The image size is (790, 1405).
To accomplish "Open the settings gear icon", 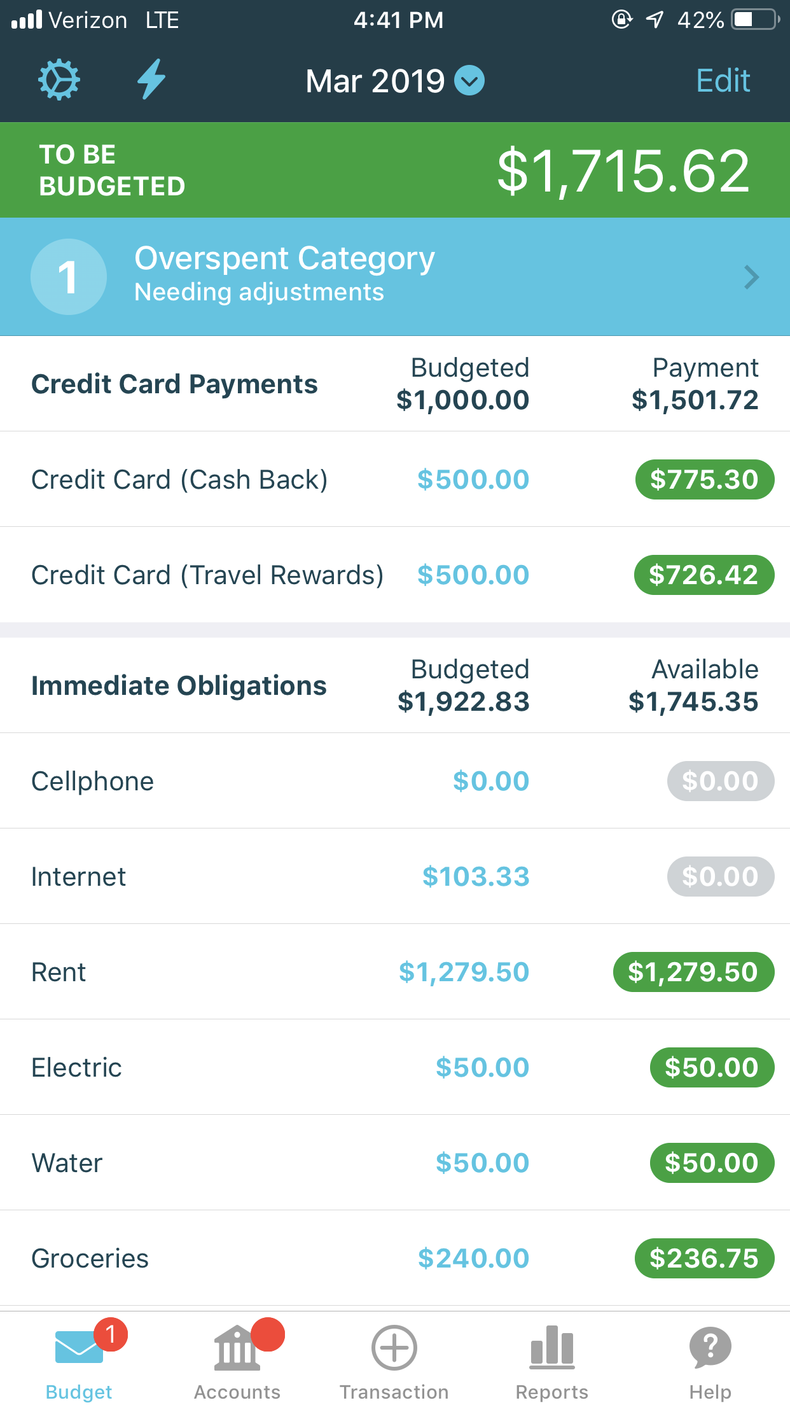I will tap(59, 80).
